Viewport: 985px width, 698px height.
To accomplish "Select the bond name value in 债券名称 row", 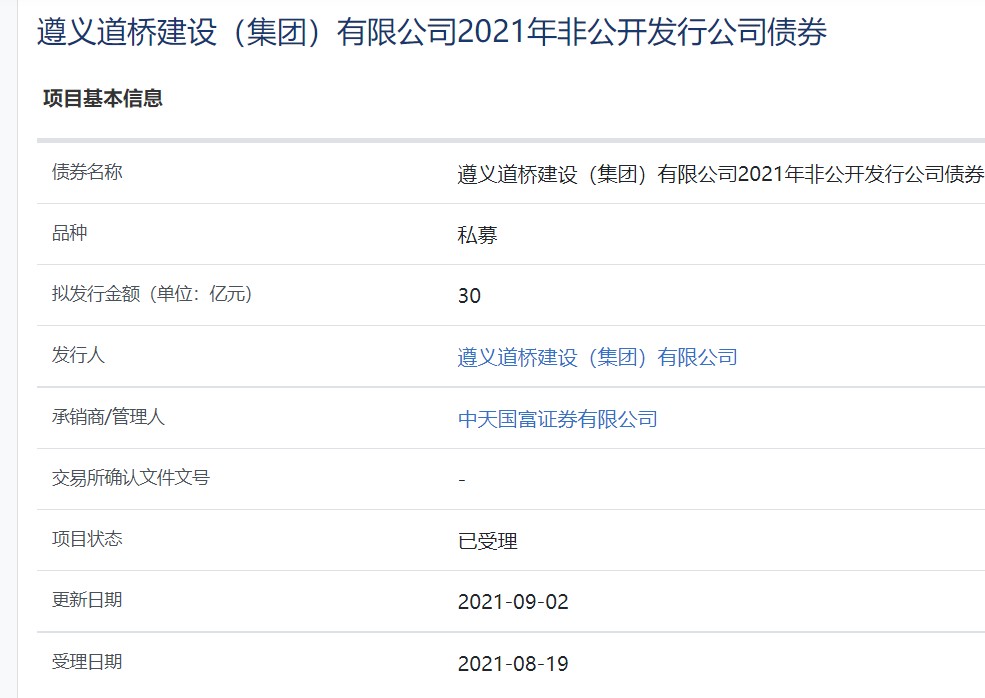I will pyautogui.click(x=721, y=174).
